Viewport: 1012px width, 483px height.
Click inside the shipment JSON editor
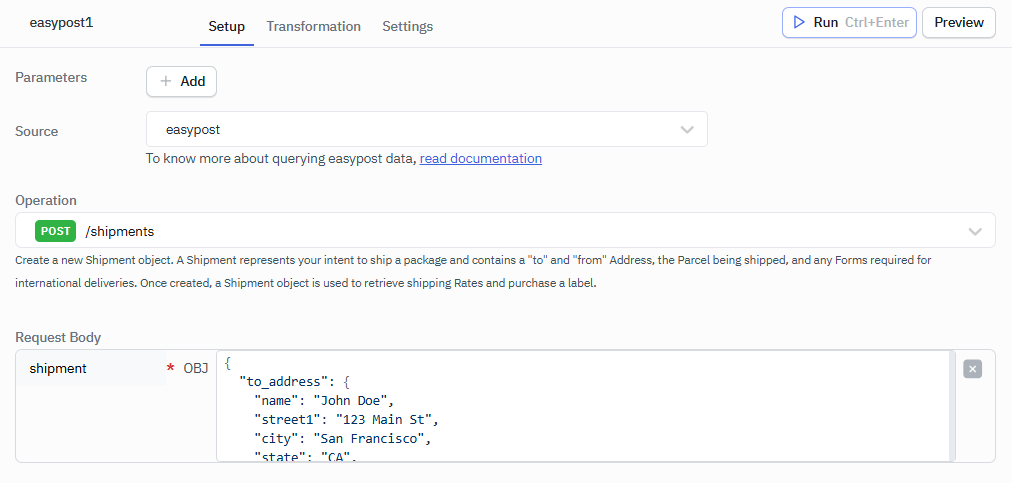pos(584,406)
